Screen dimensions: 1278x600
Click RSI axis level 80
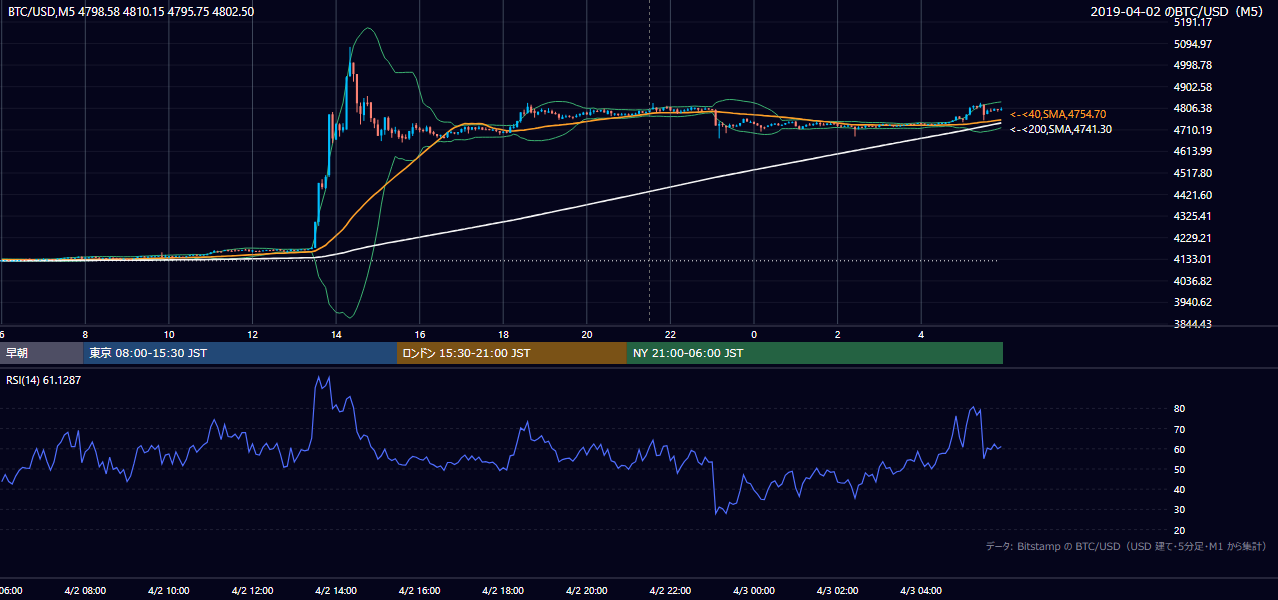[1179, 409]
